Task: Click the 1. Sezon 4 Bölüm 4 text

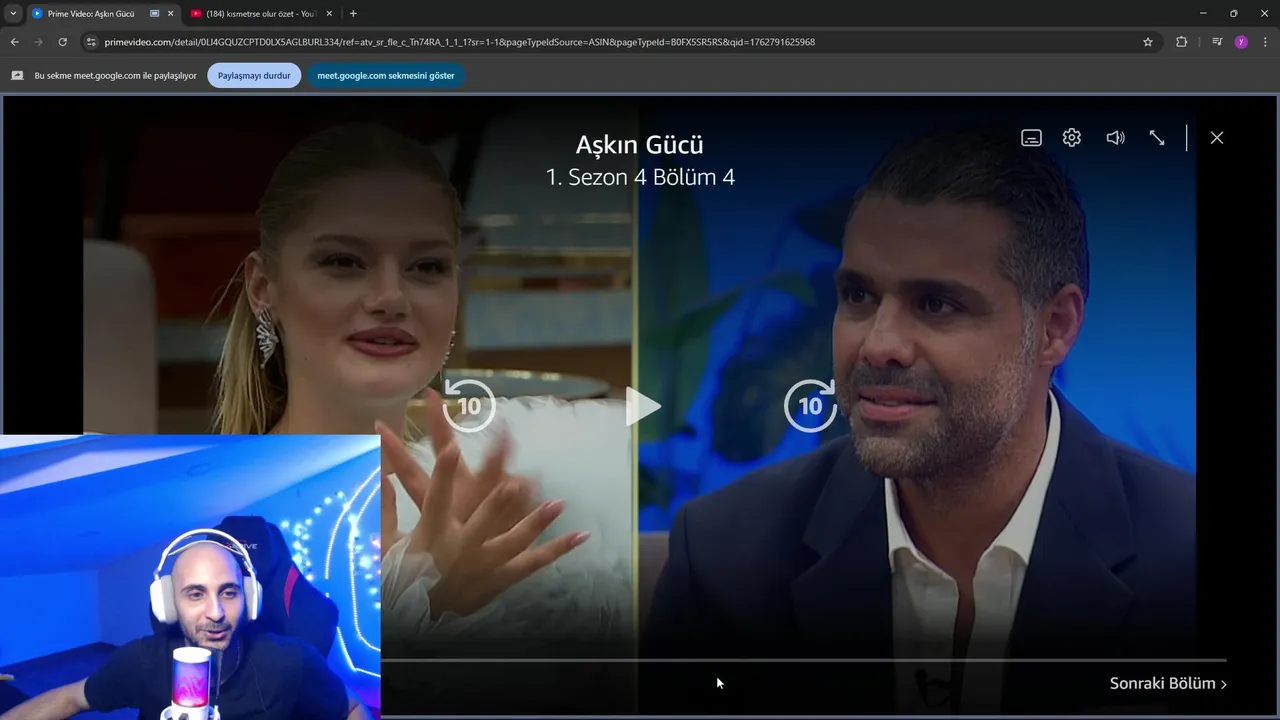Action: [640, 177]
